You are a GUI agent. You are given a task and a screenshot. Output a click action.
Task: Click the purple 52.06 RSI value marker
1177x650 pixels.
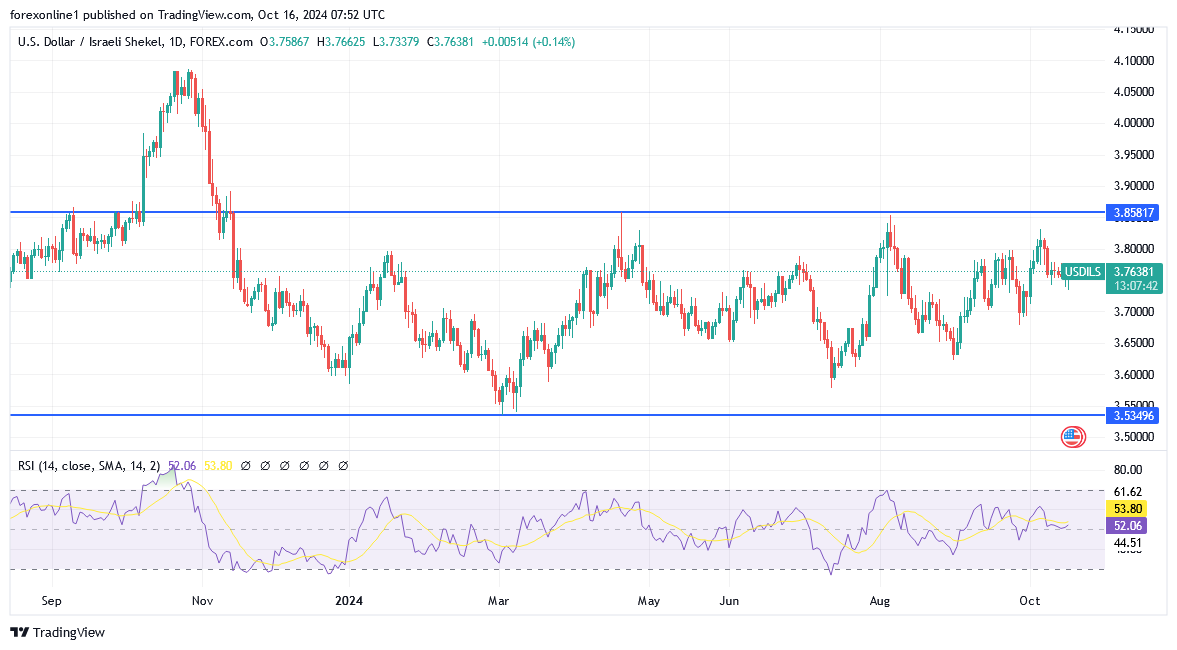pyautogui.click(x=1127, y=524)
